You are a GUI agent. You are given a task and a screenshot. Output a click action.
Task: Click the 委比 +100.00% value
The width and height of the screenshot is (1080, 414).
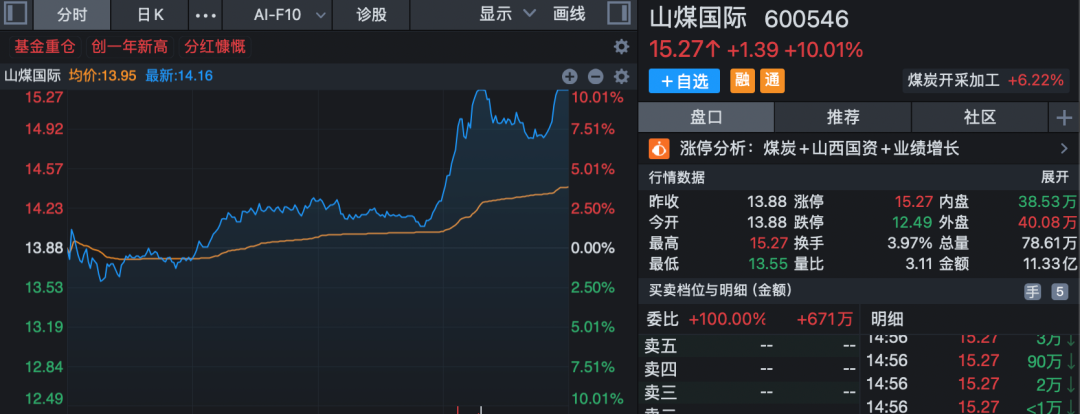[727, 319]
